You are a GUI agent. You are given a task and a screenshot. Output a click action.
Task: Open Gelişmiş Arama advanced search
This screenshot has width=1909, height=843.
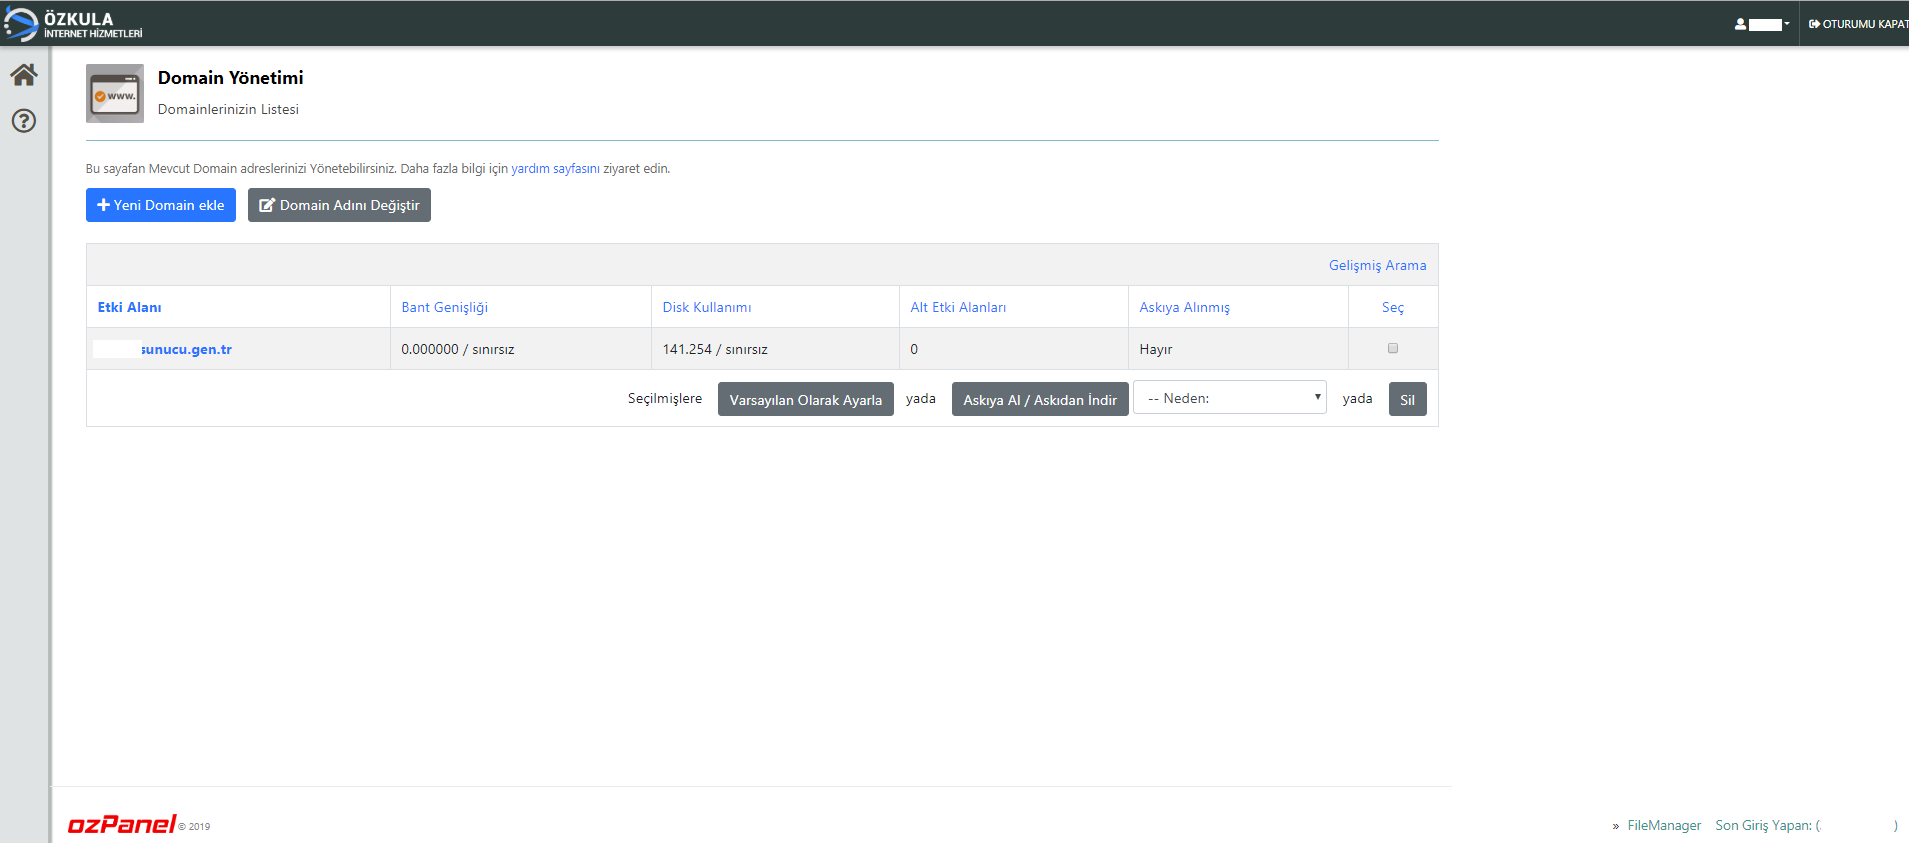point(1377,265)
